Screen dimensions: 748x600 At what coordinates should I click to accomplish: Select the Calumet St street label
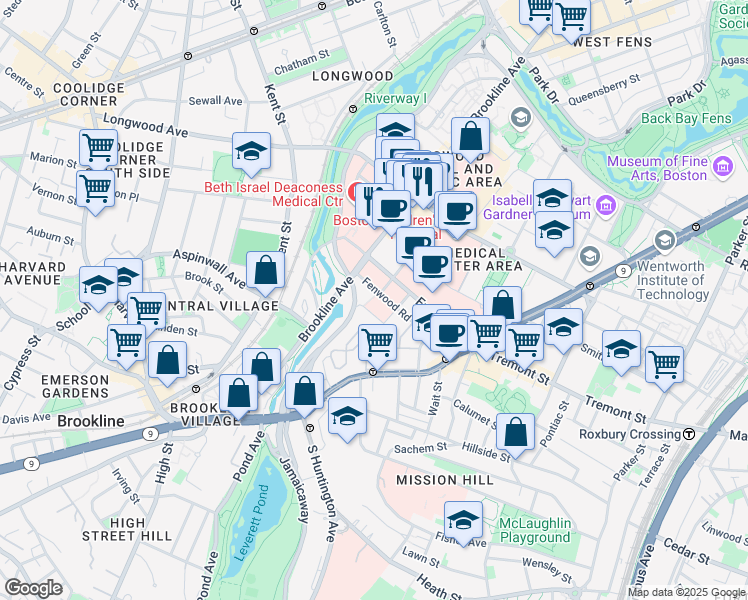coord(475,413)
